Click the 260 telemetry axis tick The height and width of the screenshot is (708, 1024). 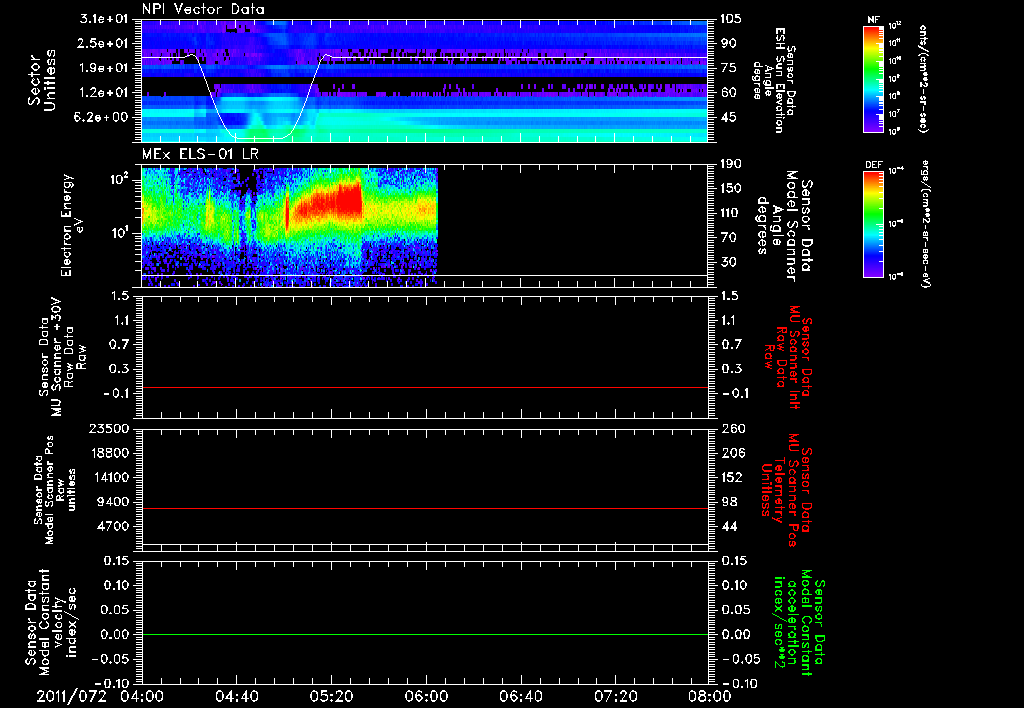[x=733, y=429]
